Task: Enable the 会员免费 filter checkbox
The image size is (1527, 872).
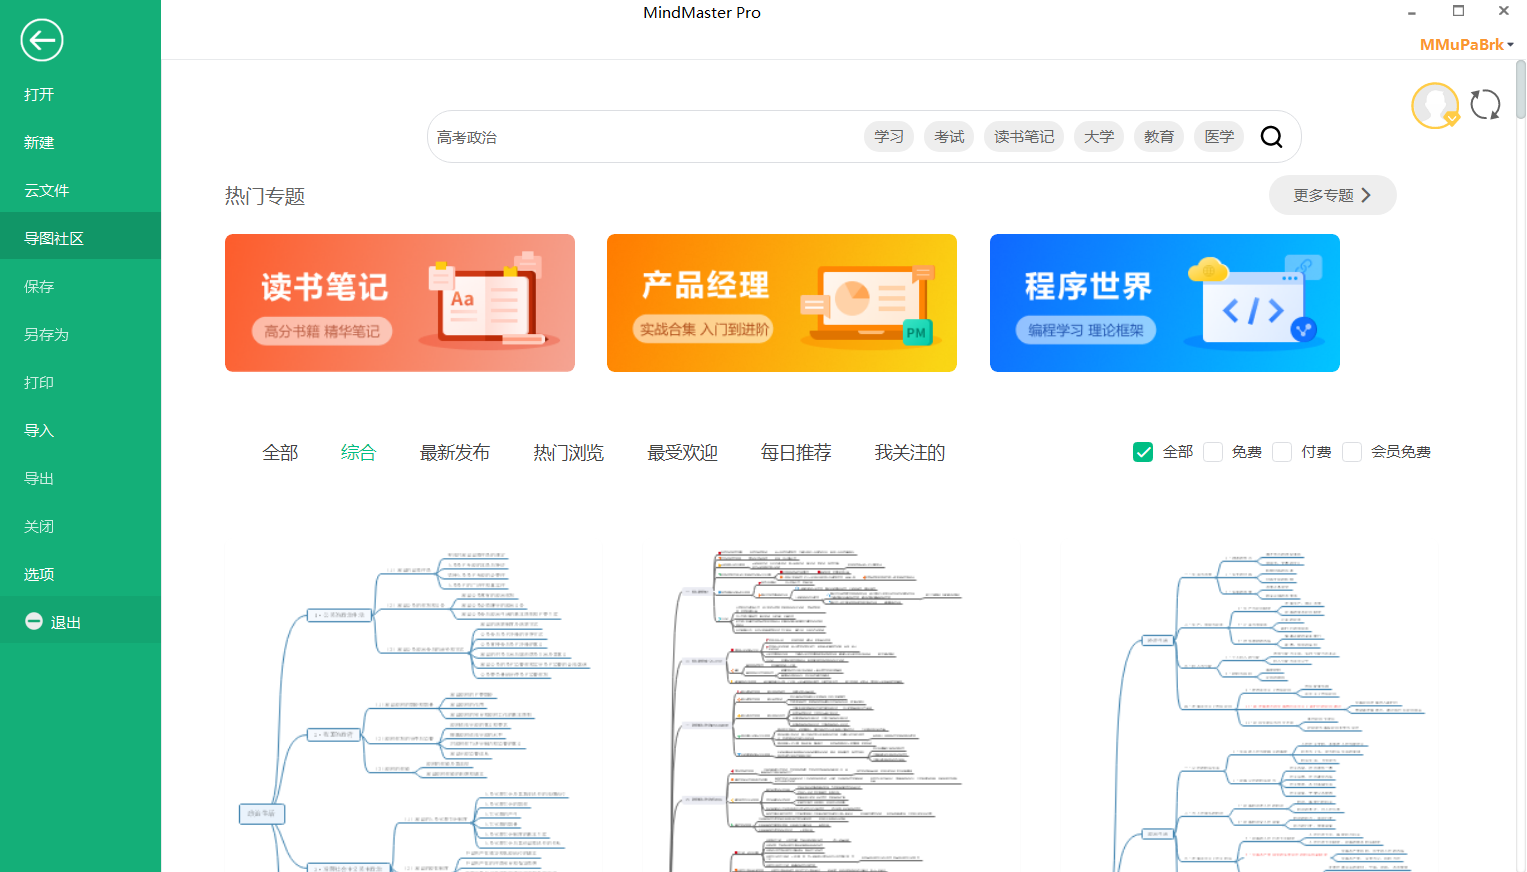Action: 1352,452
